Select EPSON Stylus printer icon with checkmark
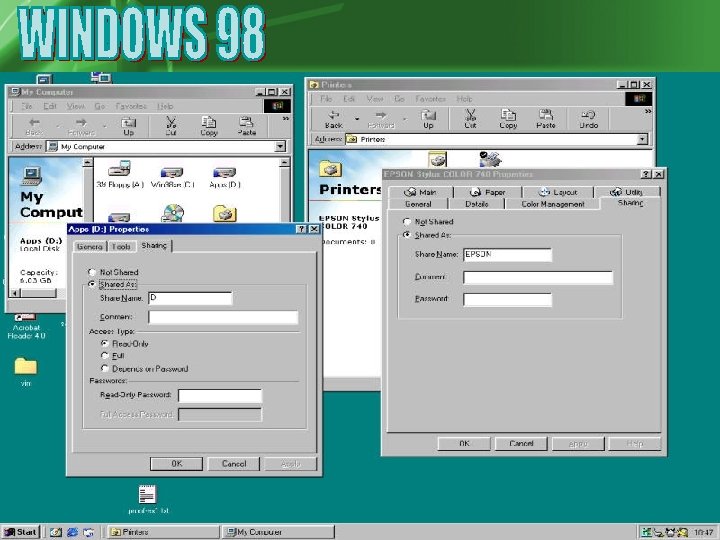Image resolution: width=720 pixels, height=540 pixels. [x=490, y=159]
